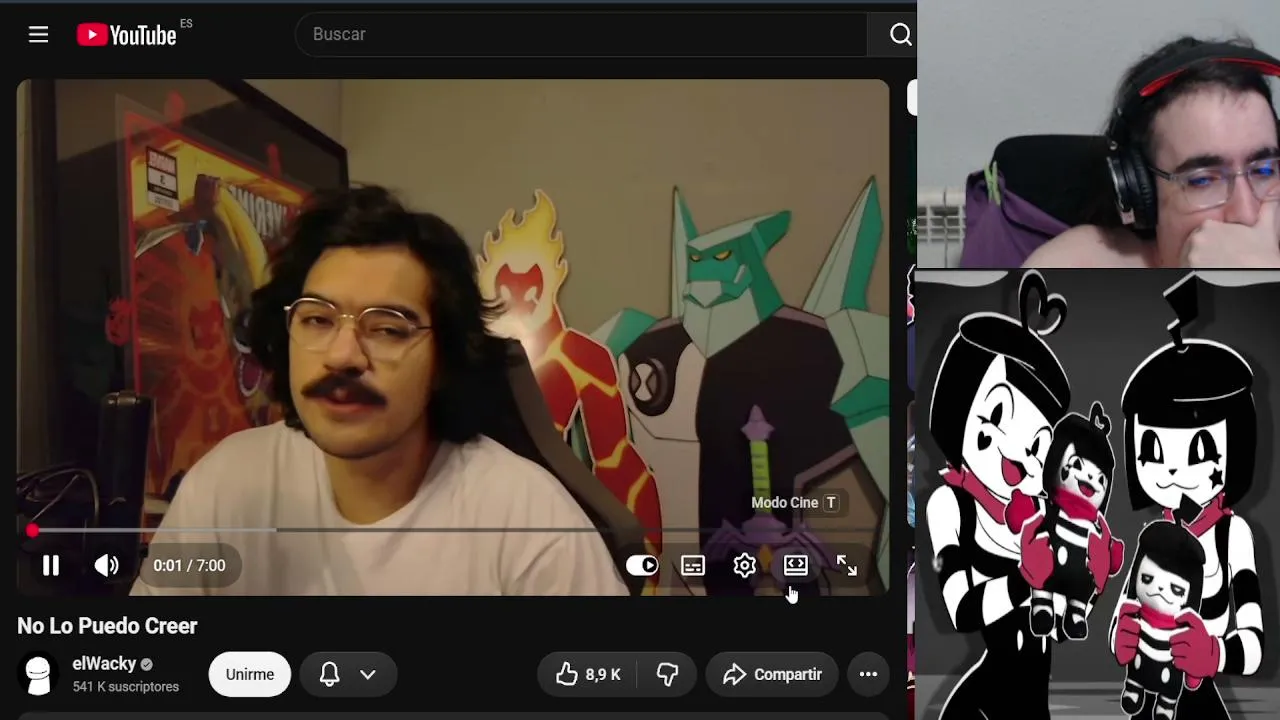Viewport: 1280px width, 720px height.
Task: Enter fullscreen mode
Action: 847,566
